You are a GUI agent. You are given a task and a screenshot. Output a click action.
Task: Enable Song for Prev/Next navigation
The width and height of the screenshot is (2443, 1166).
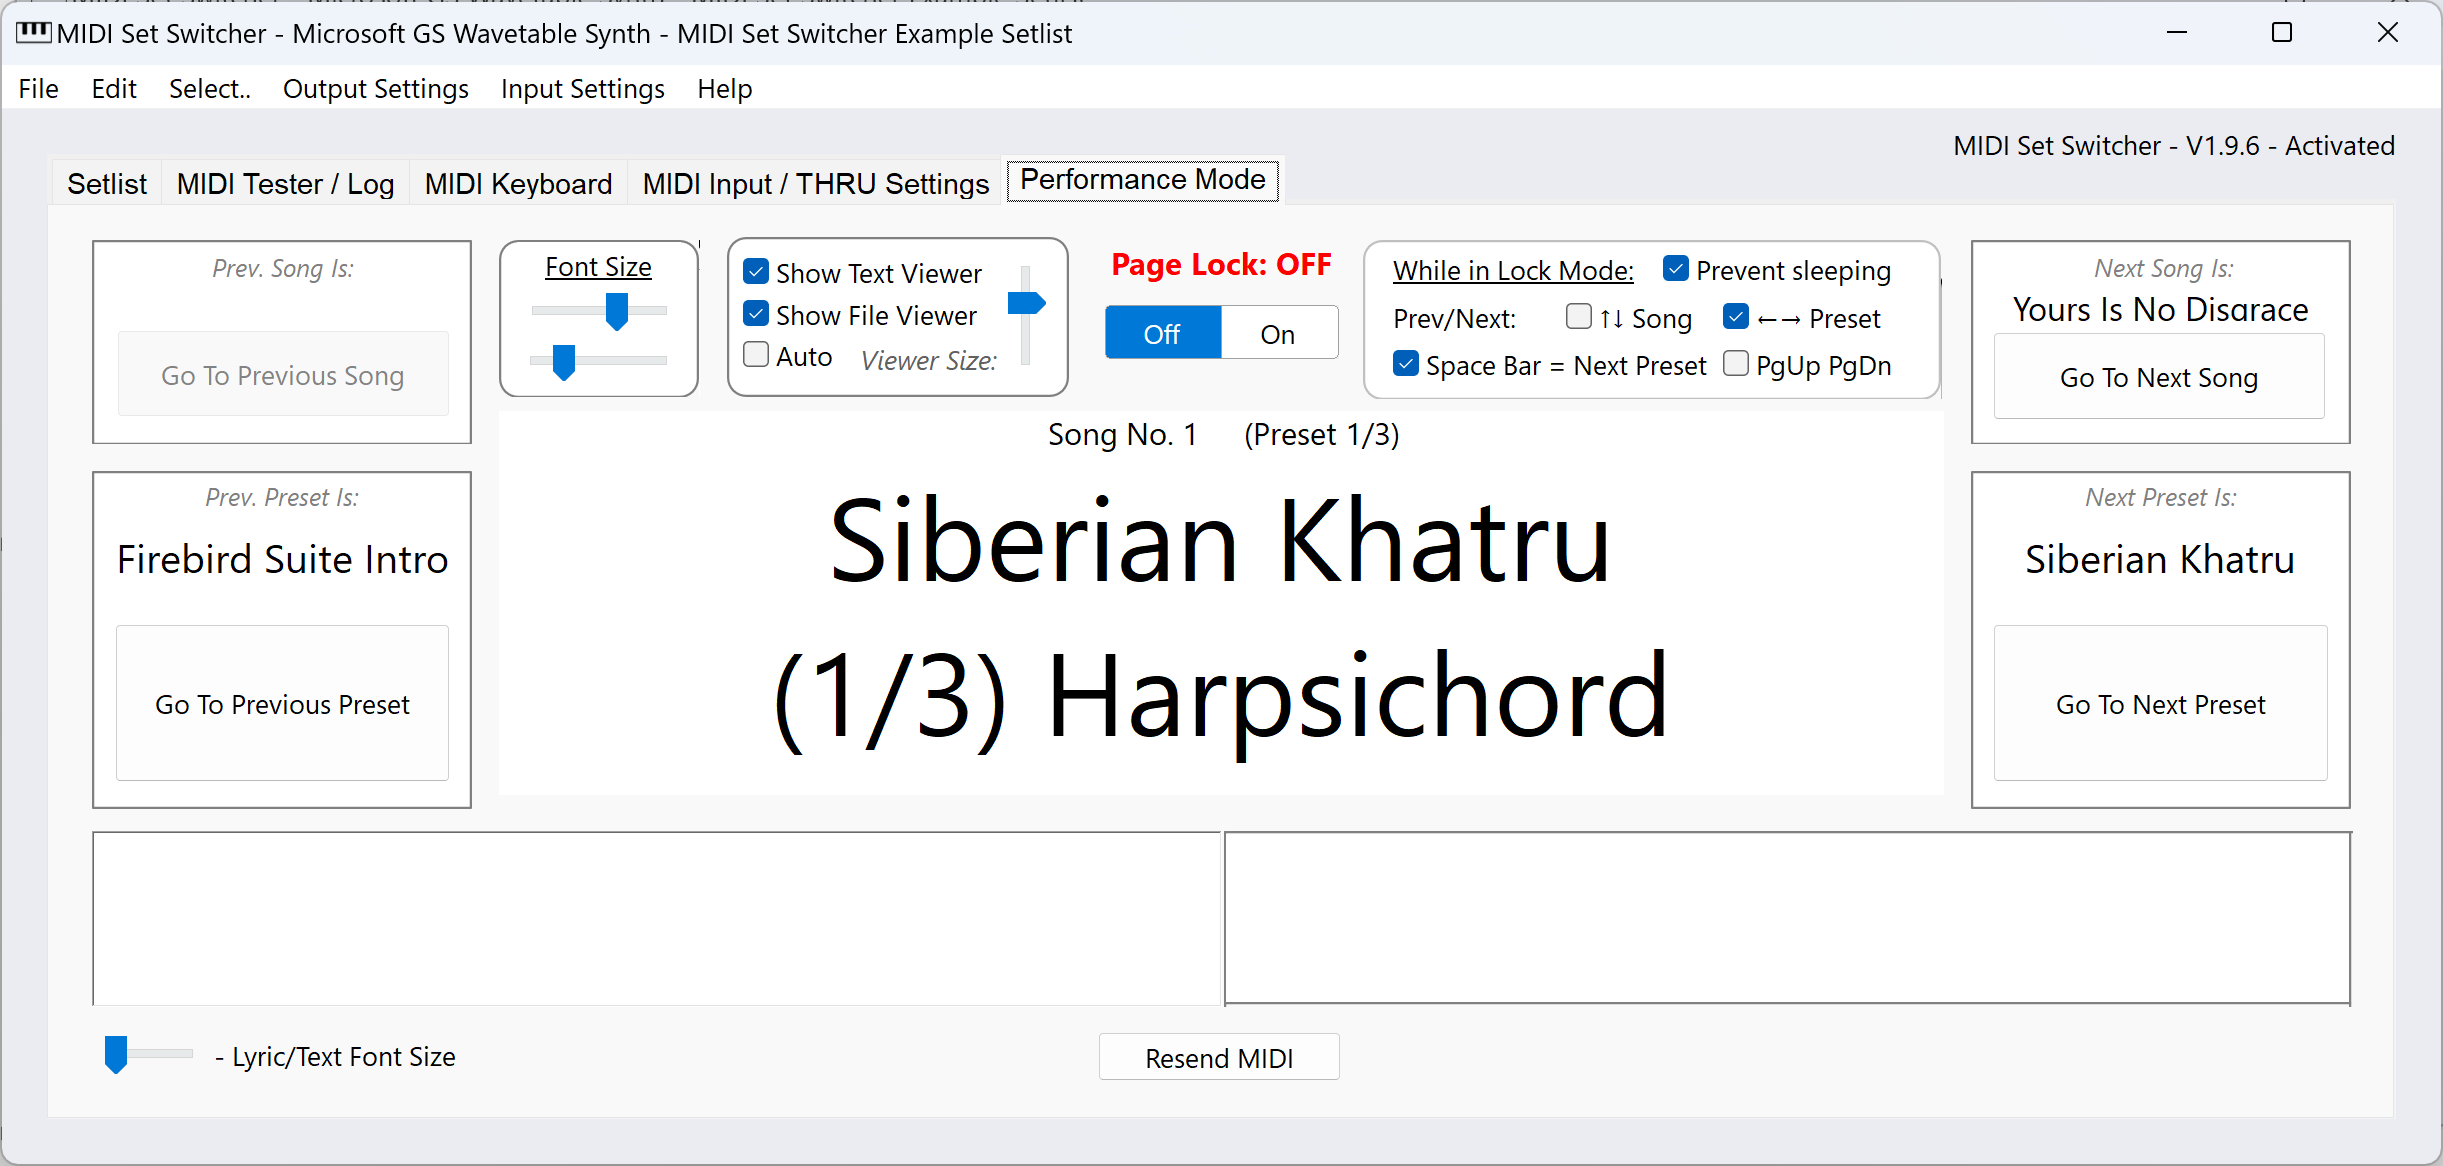(1578, 316)
